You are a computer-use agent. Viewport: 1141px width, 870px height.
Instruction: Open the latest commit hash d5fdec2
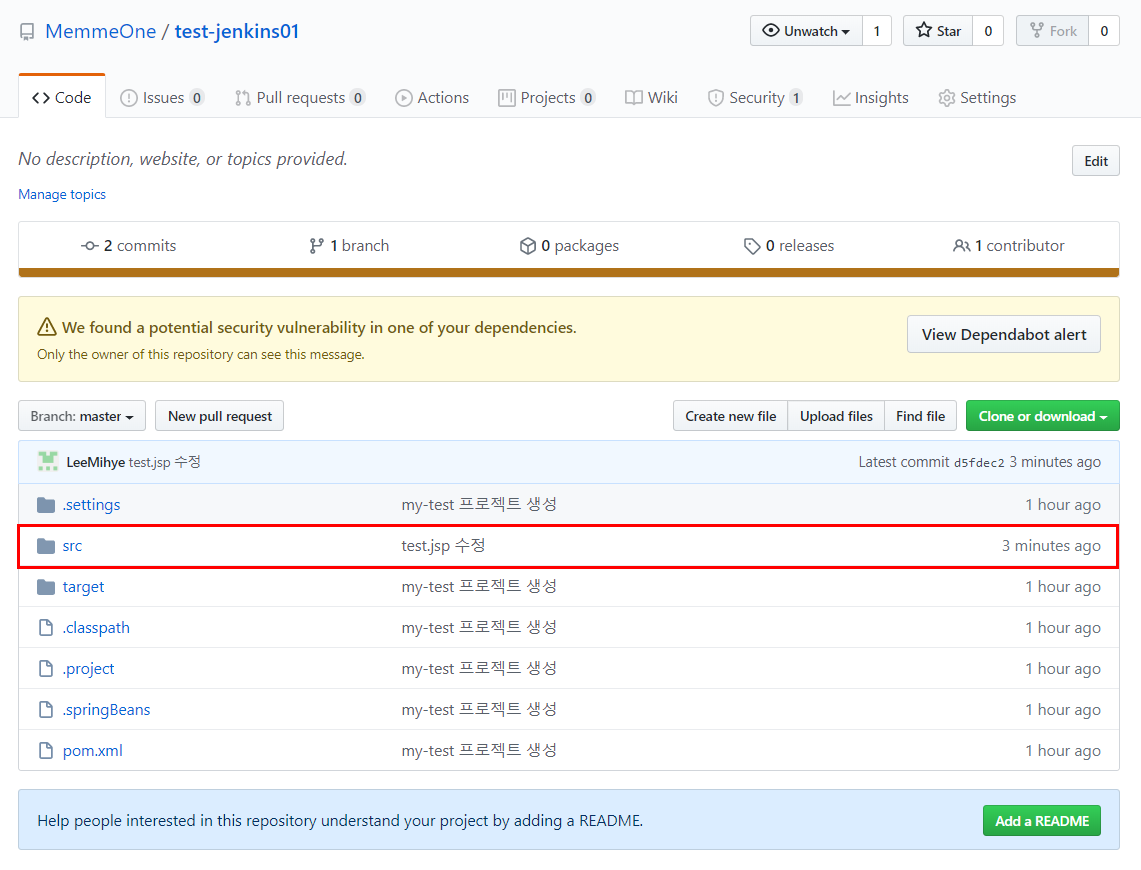[x=979, y=463]
